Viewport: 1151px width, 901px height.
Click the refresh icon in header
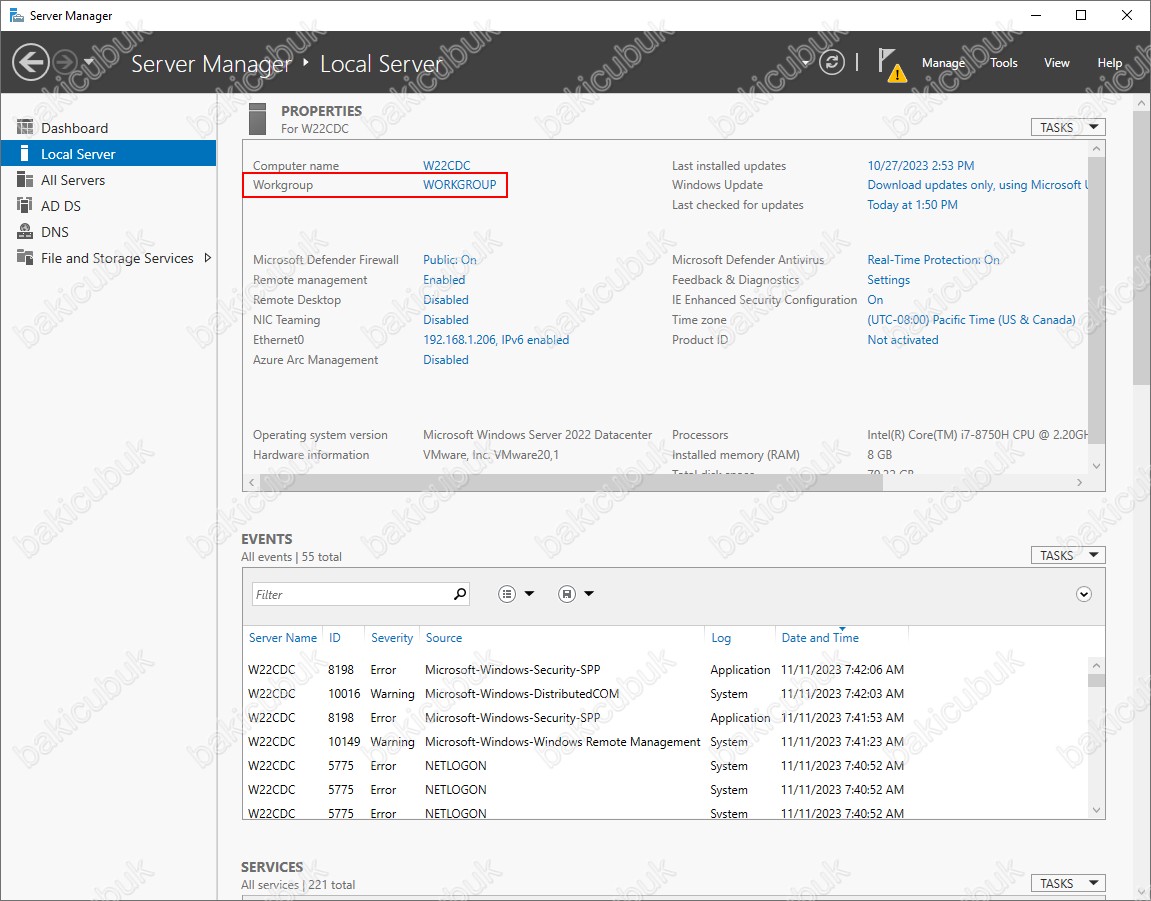(x=832, y=62)
